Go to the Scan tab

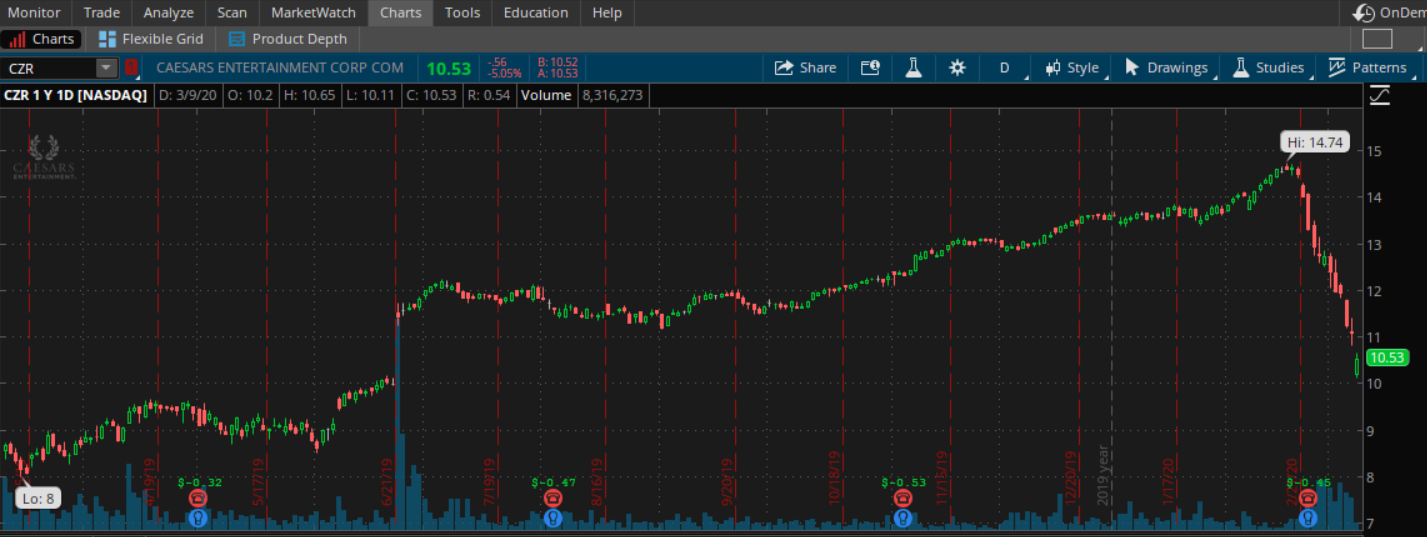click(x=232, y=13)
